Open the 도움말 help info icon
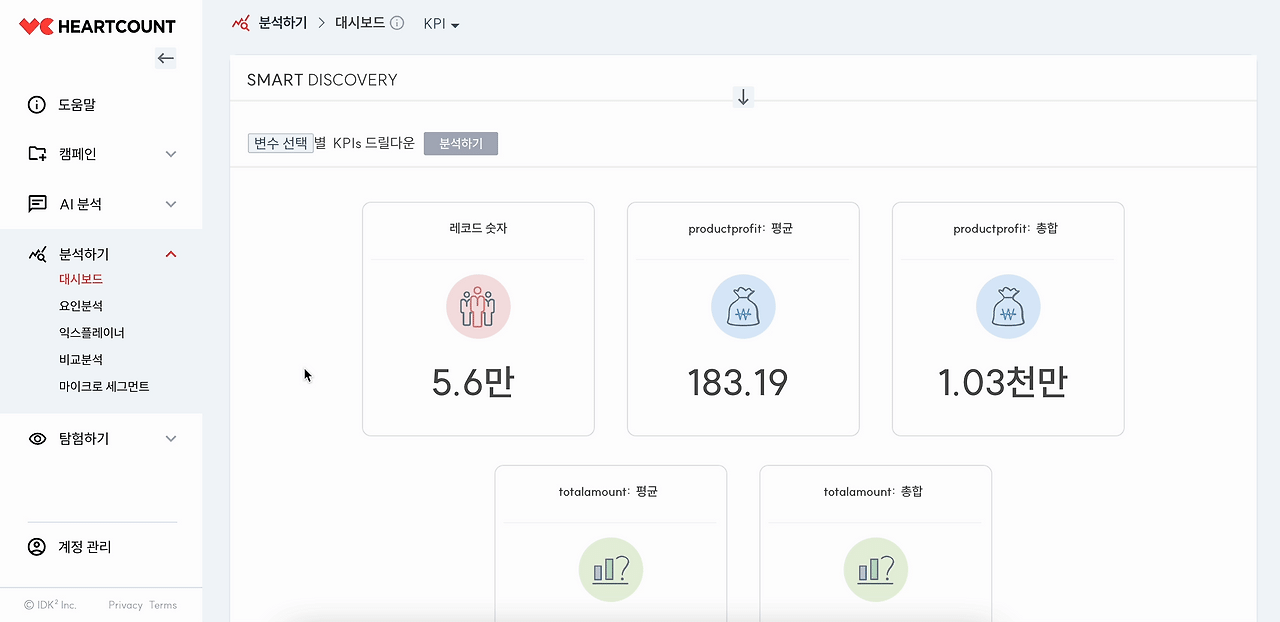Image resolution: width=1280 pixels, height=622 pixels. (x=37, y=104)
